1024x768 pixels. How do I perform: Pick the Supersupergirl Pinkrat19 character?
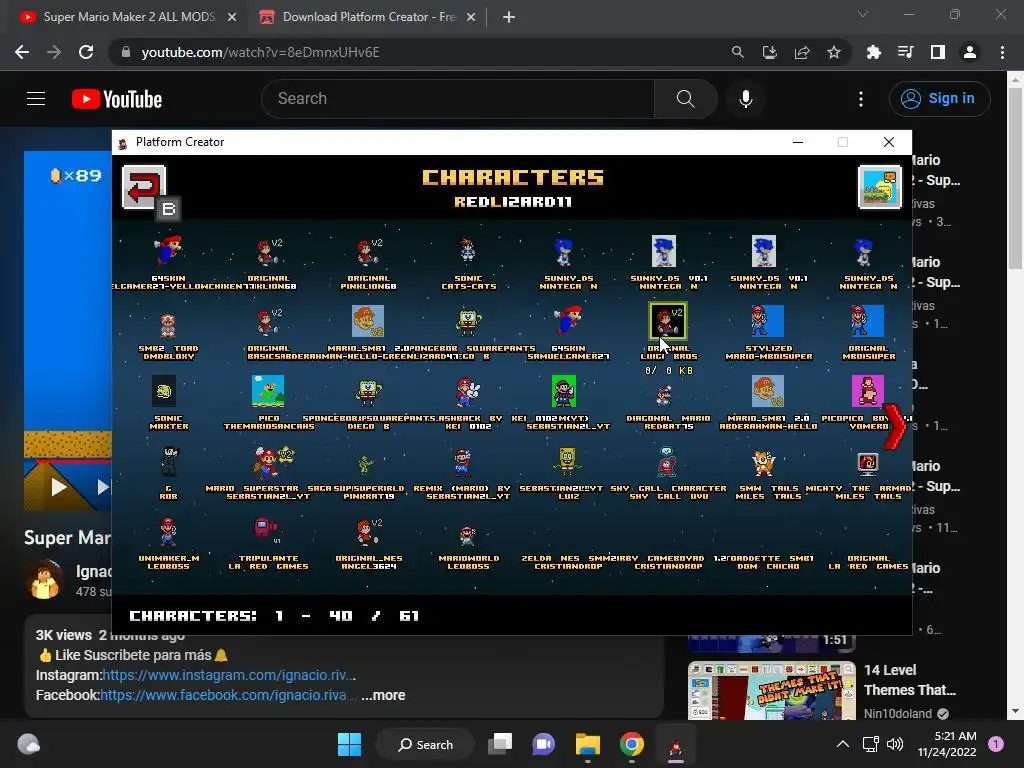coord(365,465)
